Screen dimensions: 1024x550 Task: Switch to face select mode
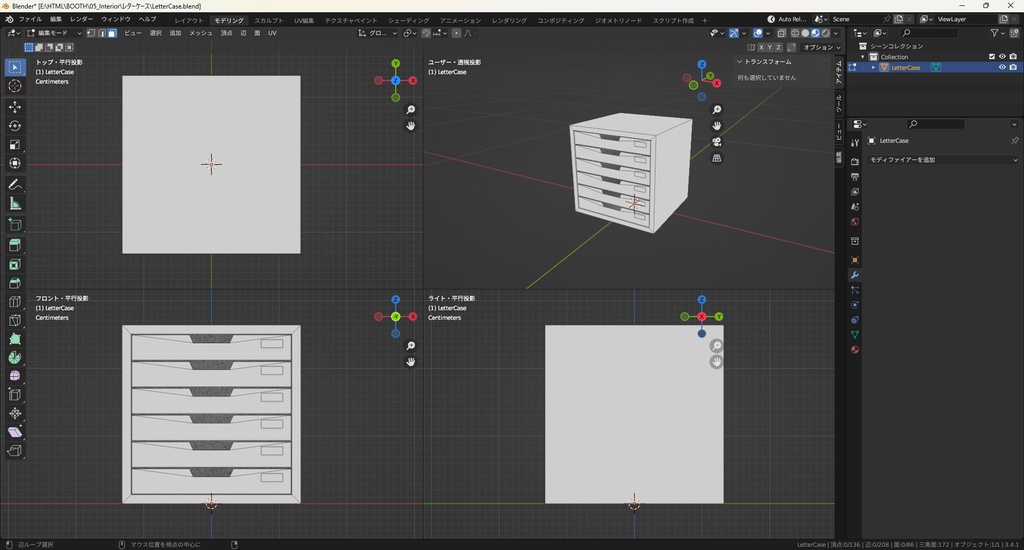tap(112, 33)
